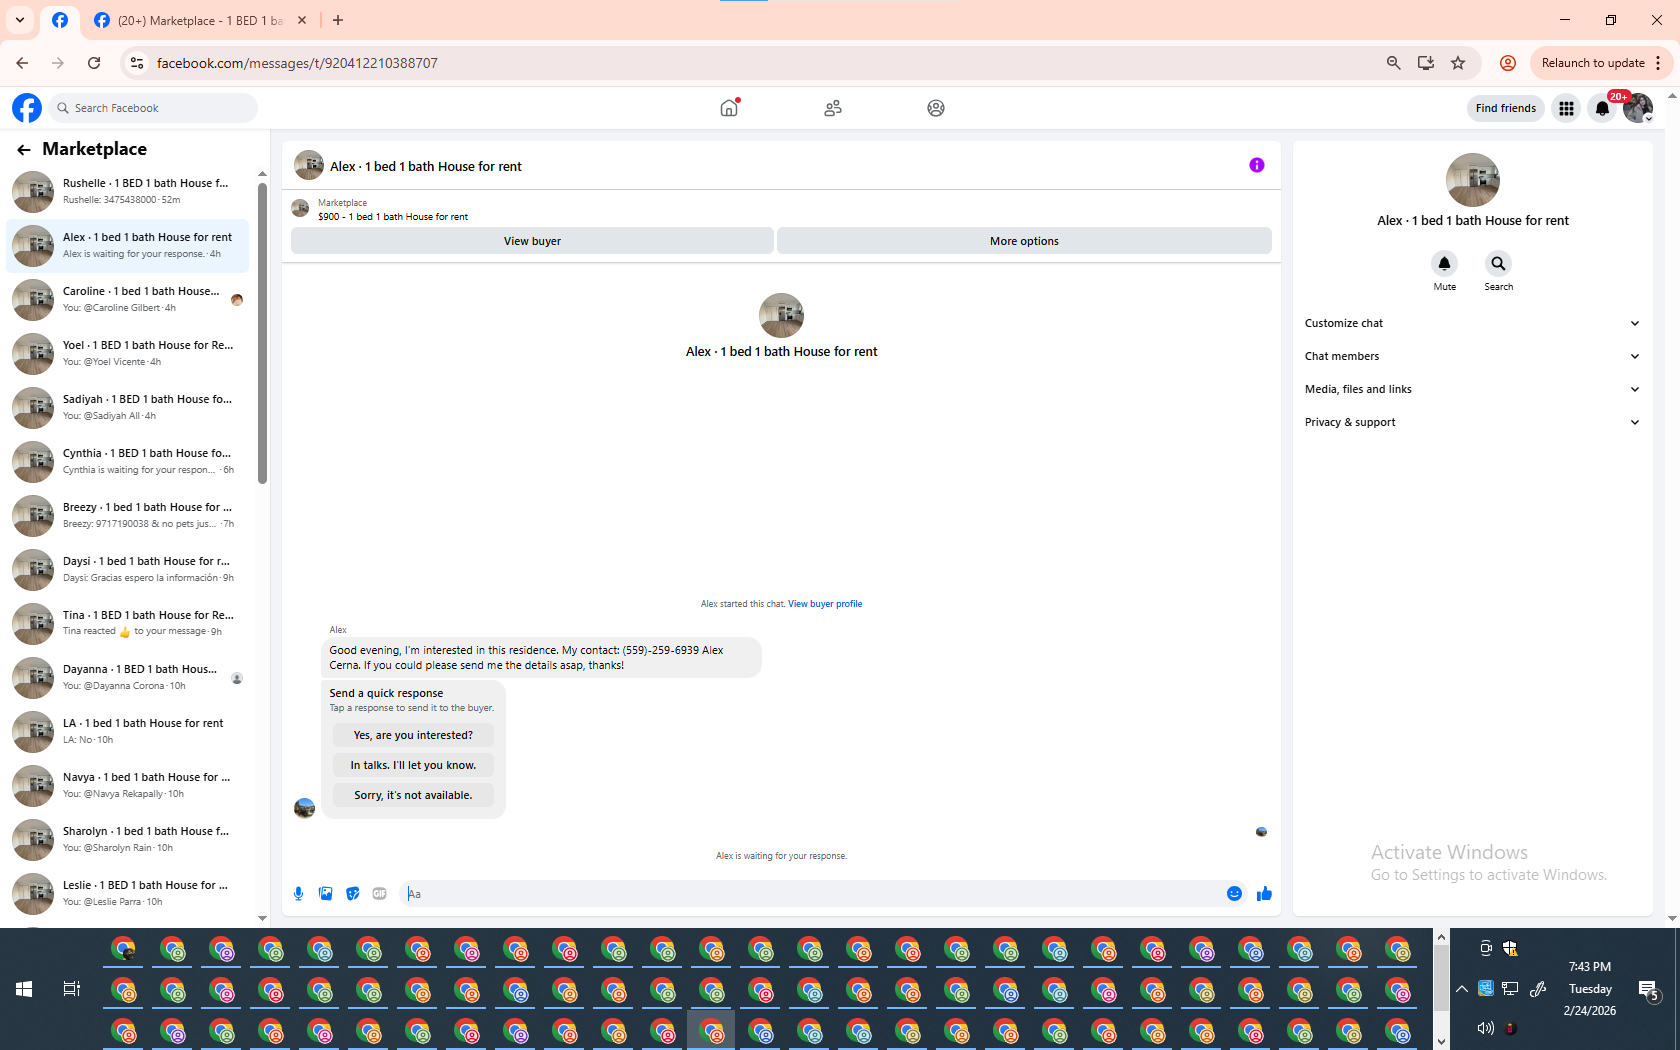Go to the Home feed icon
1680x1050 pixels.
tap(729, 108)
